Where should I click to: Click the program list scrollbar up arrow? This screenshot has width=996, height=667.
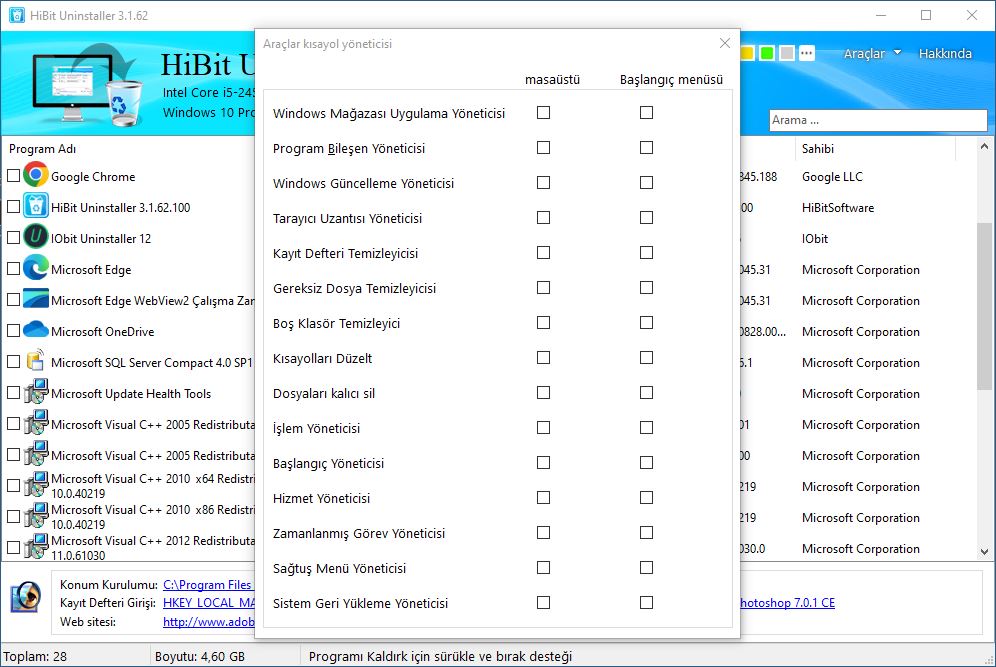[x=984, y=147]
